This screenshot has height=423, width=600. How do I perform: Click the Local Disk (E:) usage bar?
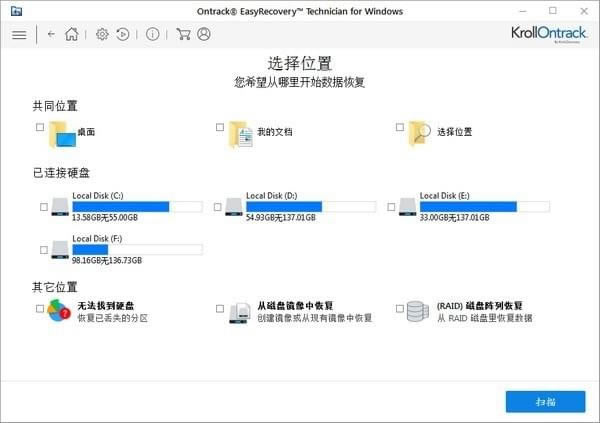[484, 207]
